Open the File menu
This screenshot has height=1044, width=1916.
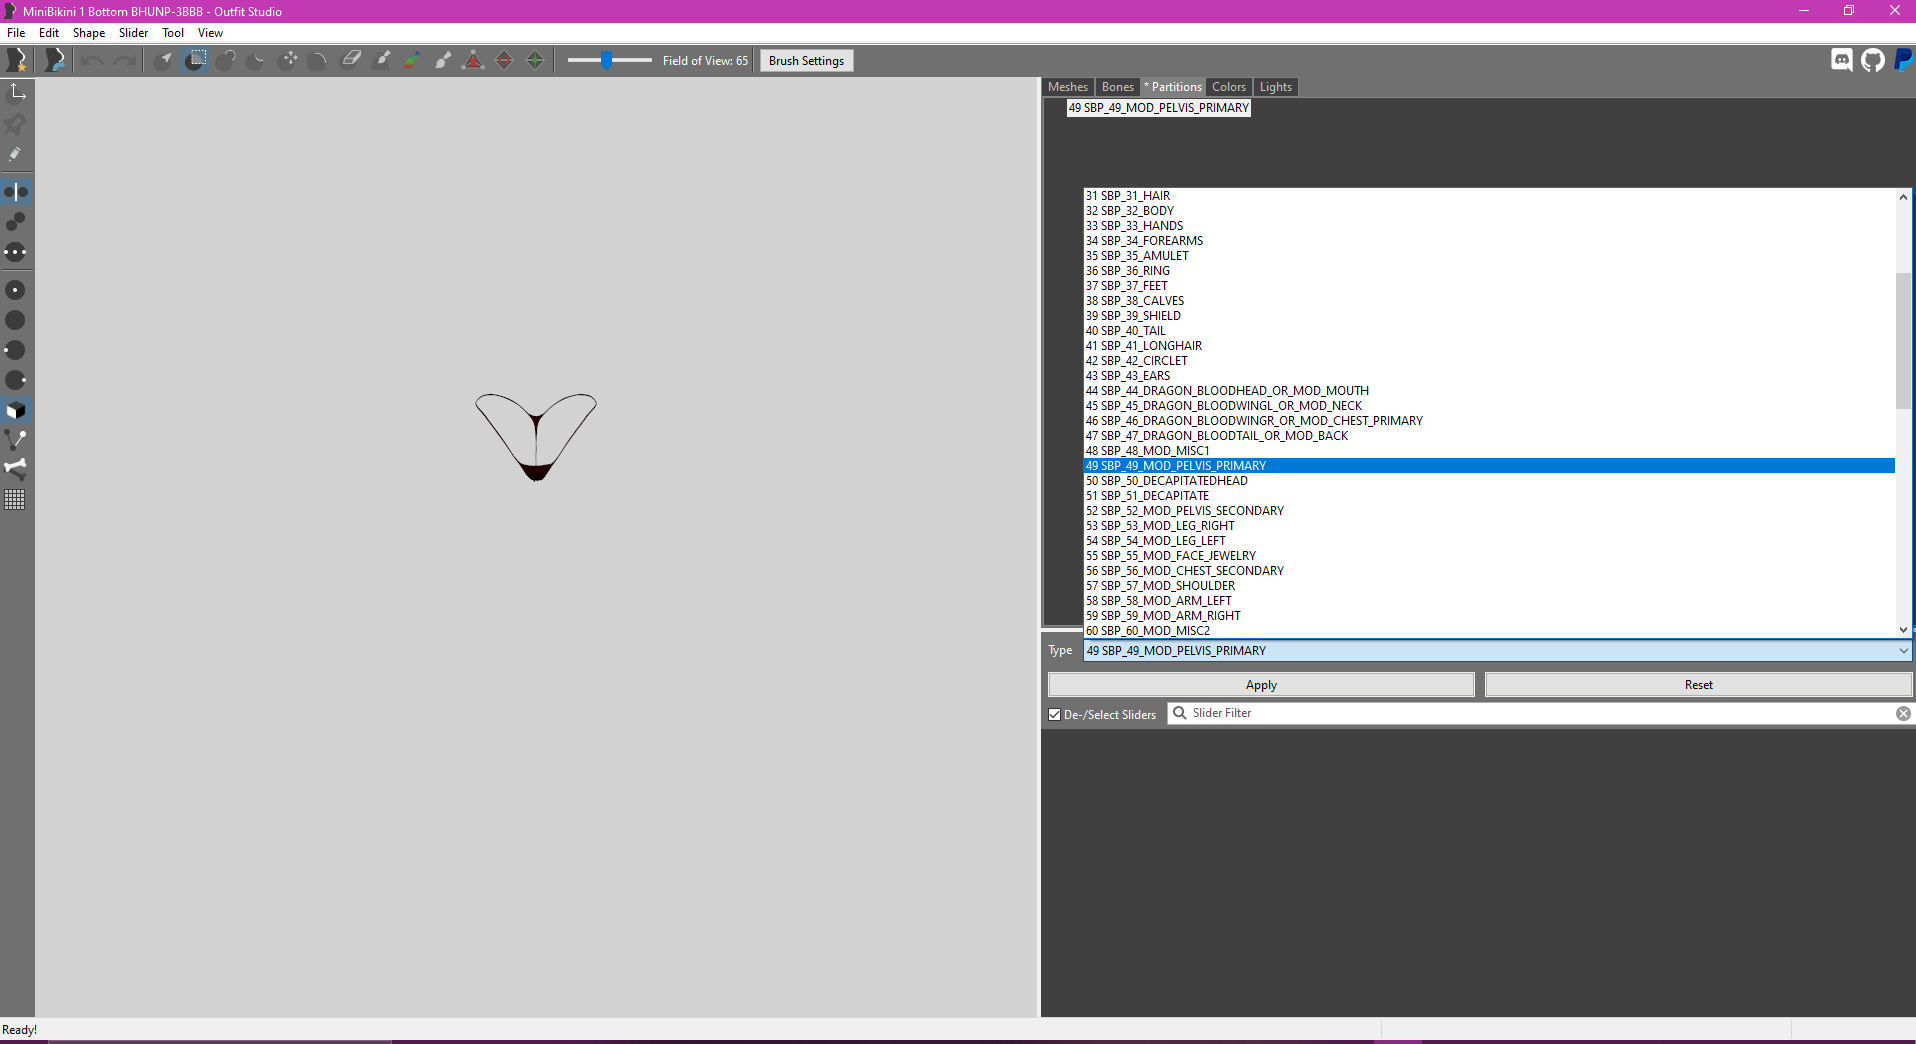[16, 33]
